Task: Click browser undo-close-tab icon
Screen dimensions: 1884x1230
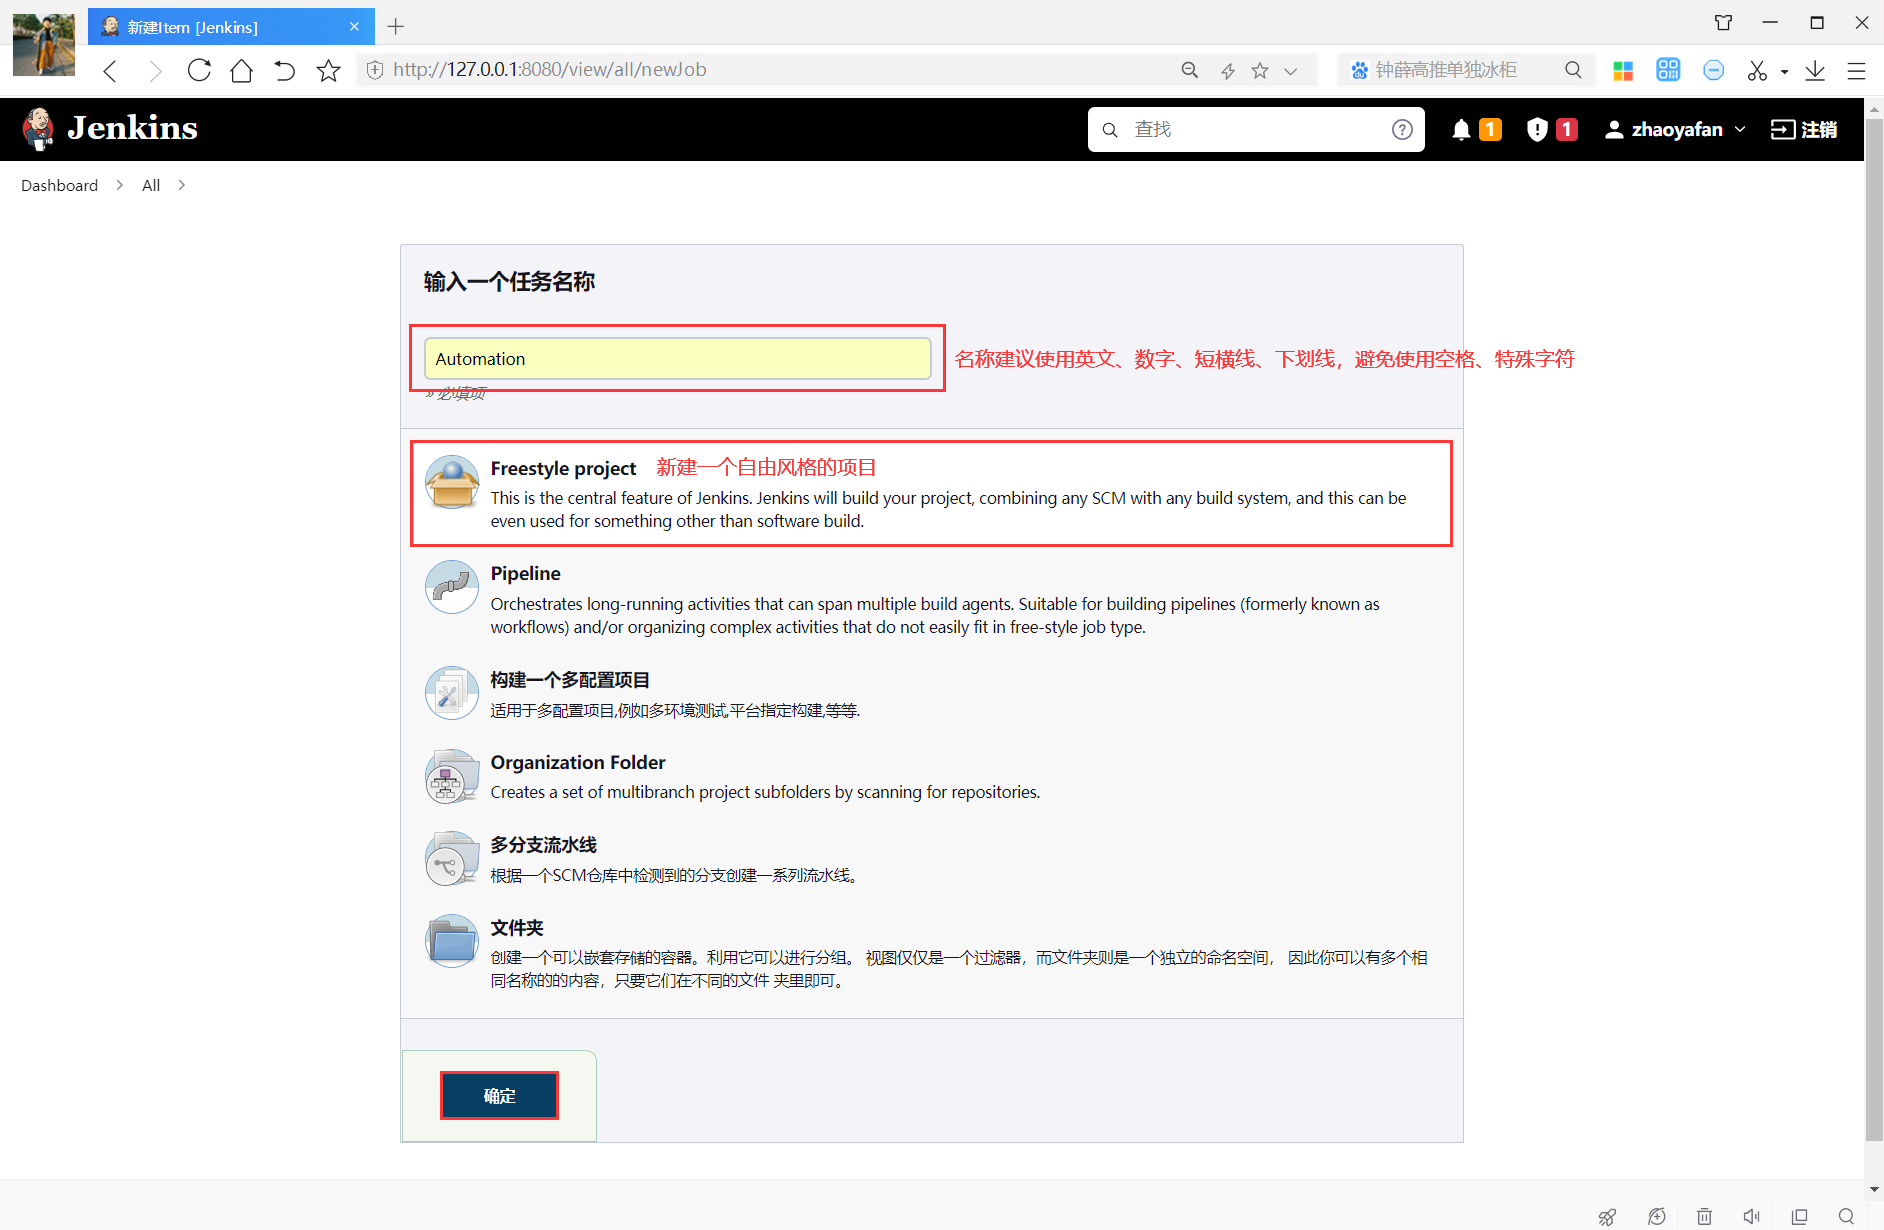Action: click(284, 70)
